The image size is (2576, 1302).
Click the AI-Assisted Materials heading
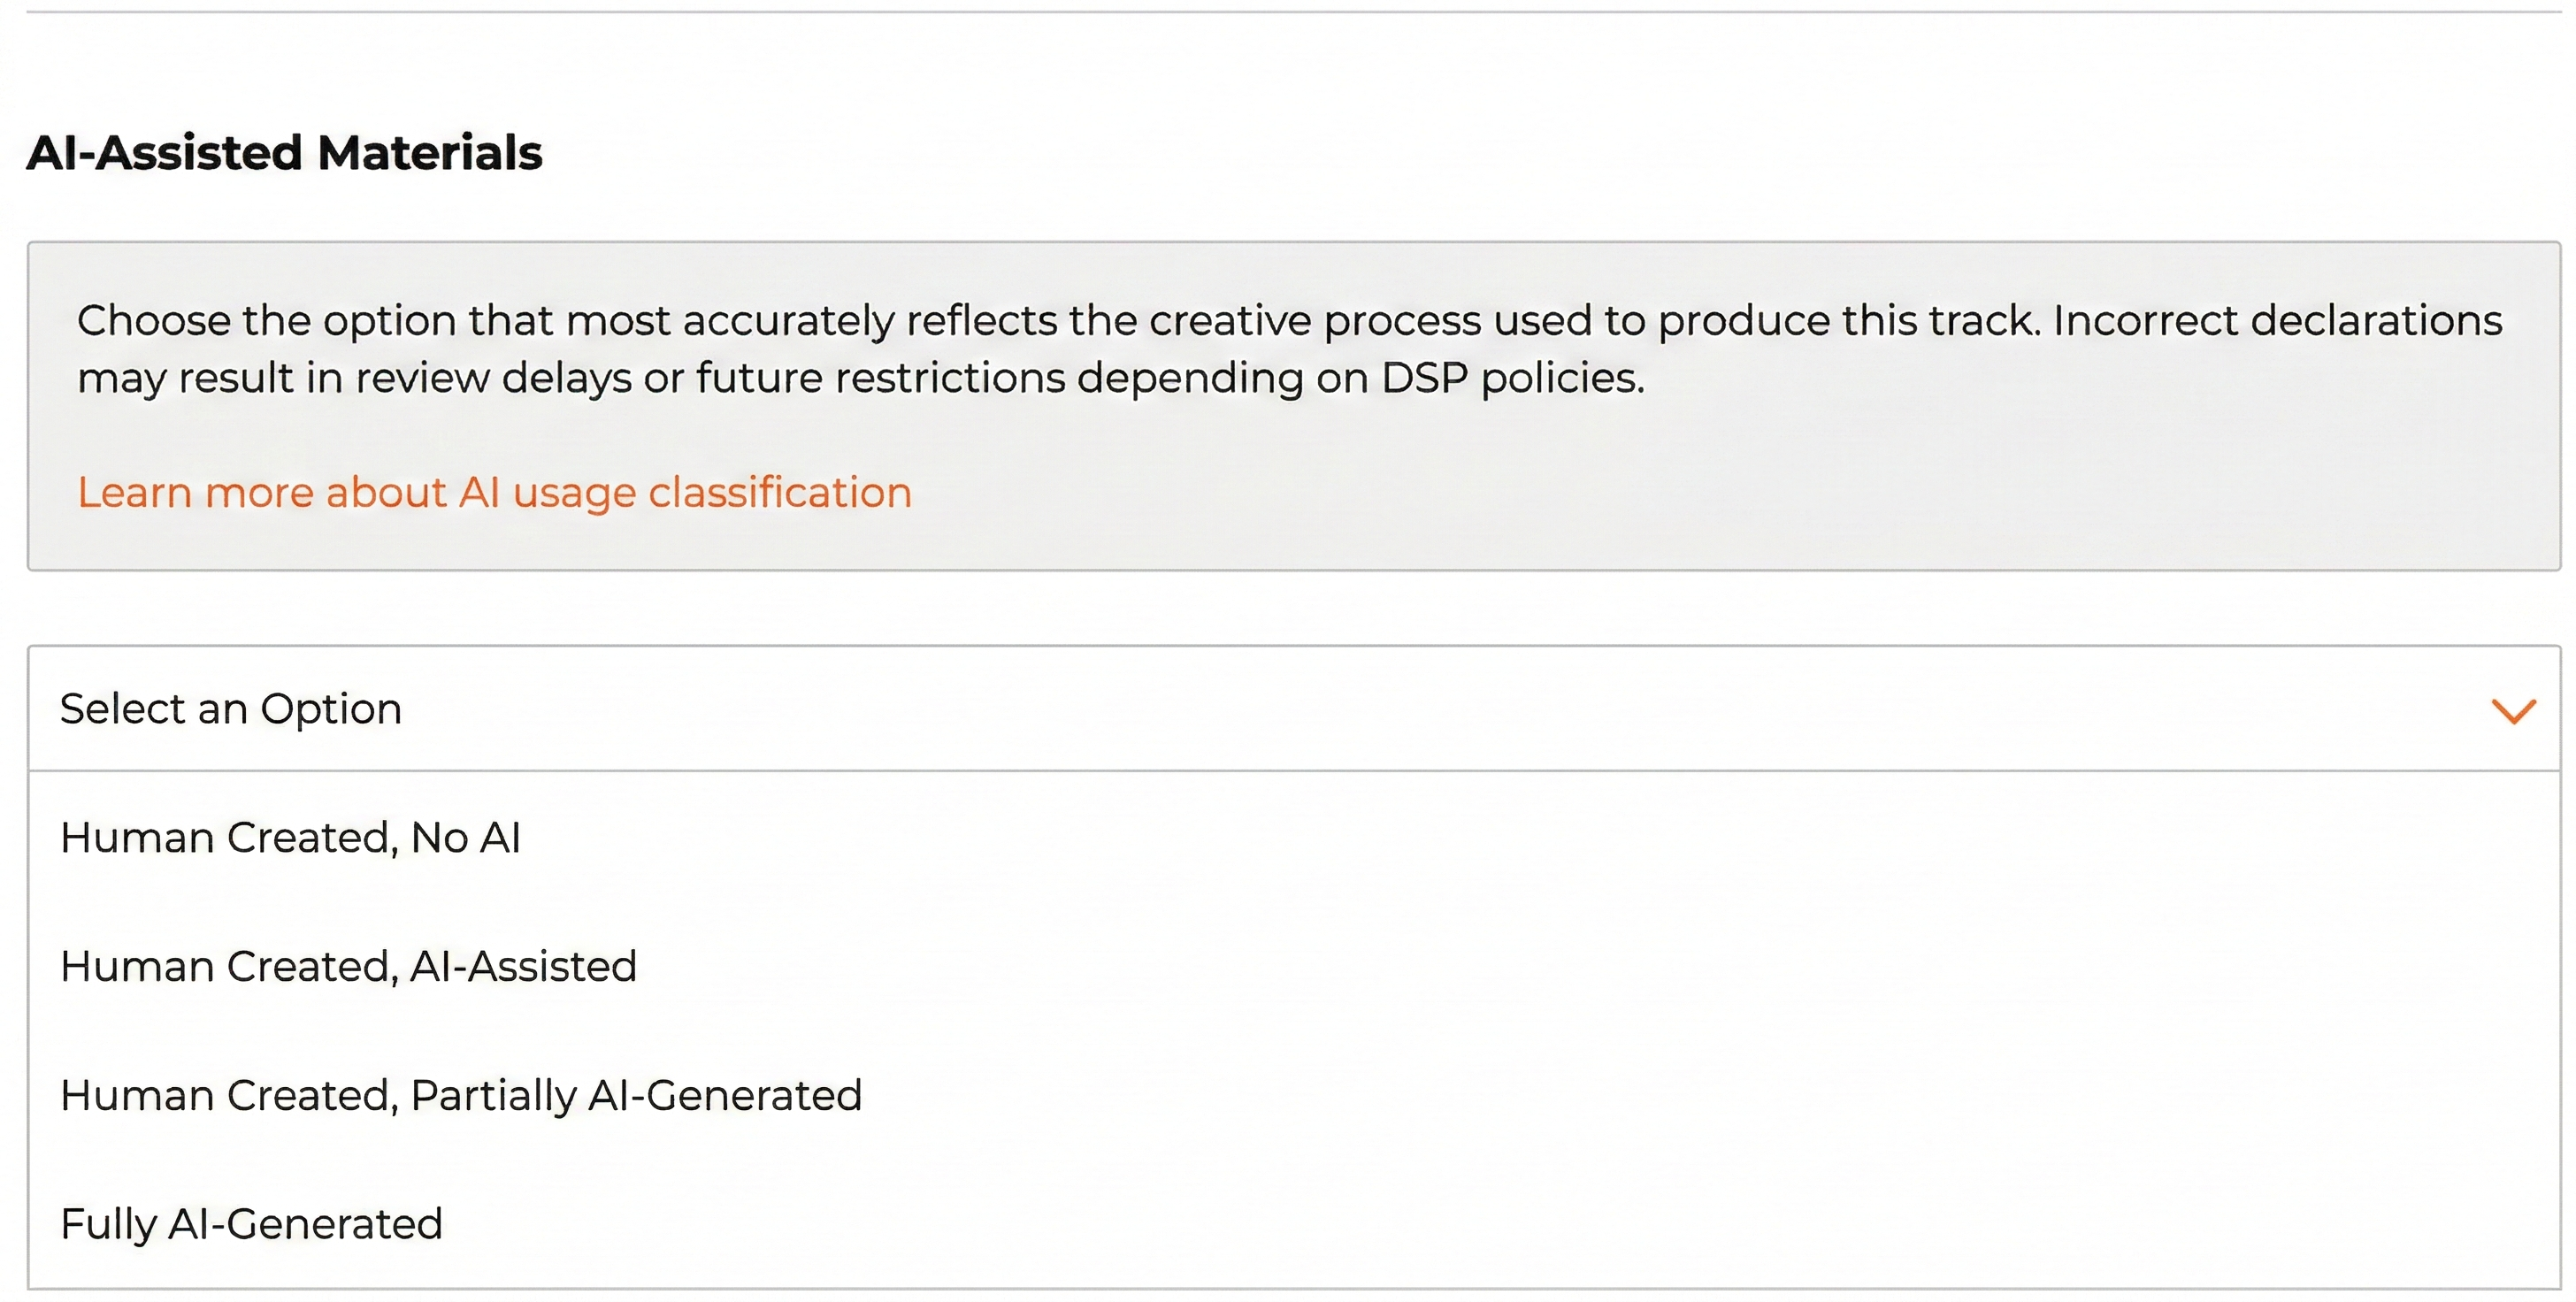pos(286,152)
